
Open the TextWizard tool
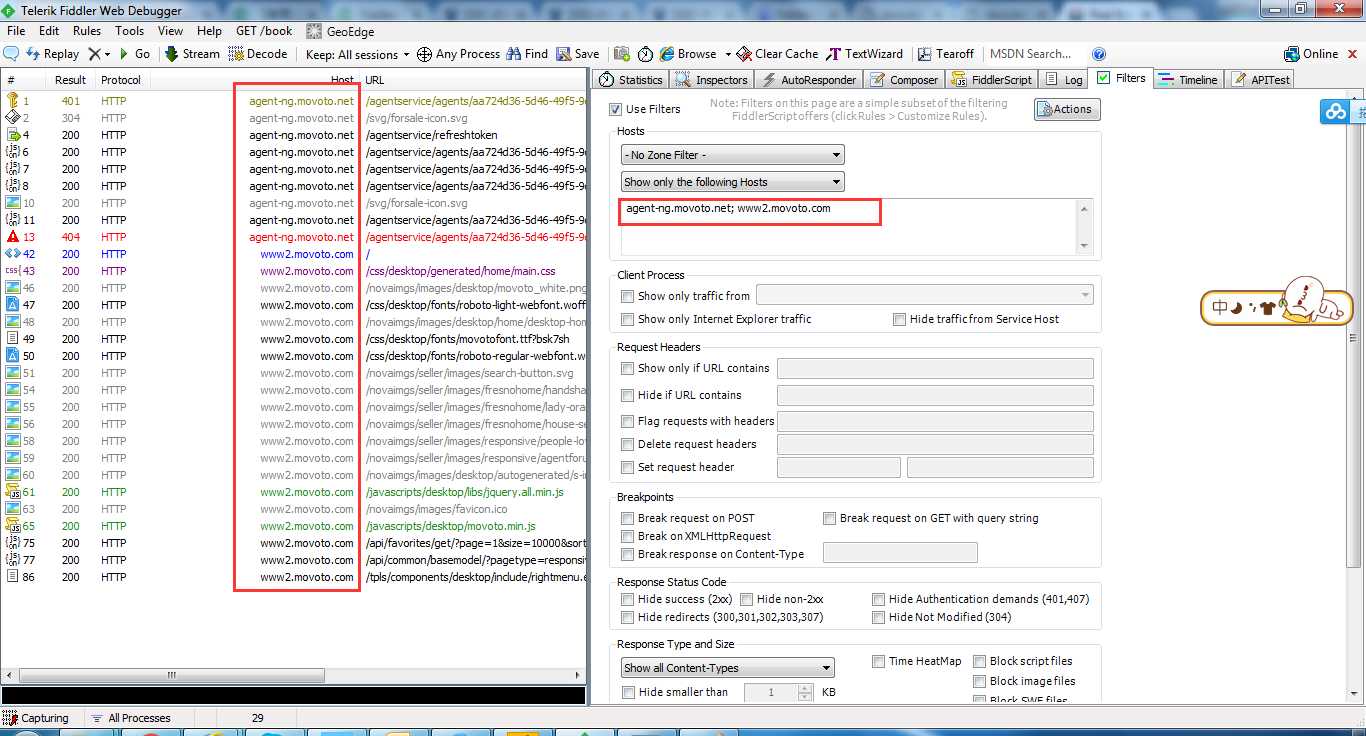point(864,54)
